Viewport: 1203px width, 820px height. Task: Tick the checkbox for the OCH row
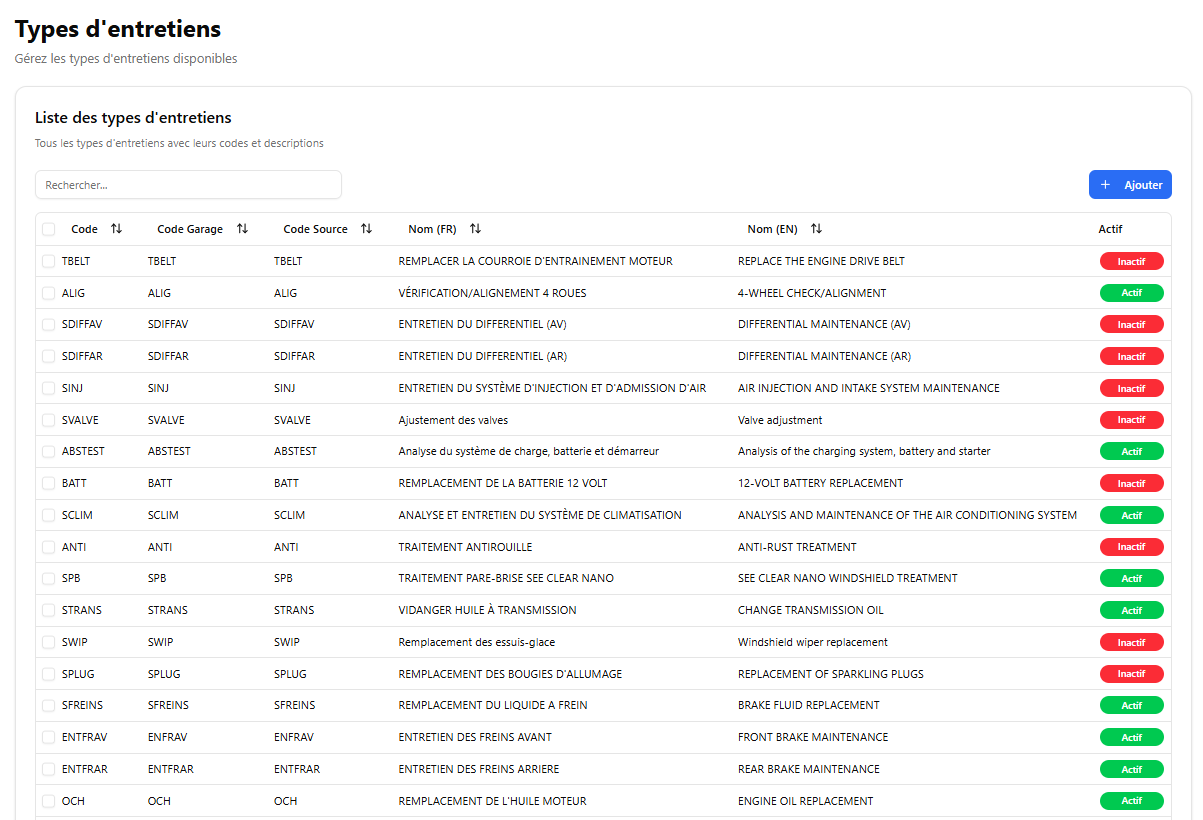(49, 801)
